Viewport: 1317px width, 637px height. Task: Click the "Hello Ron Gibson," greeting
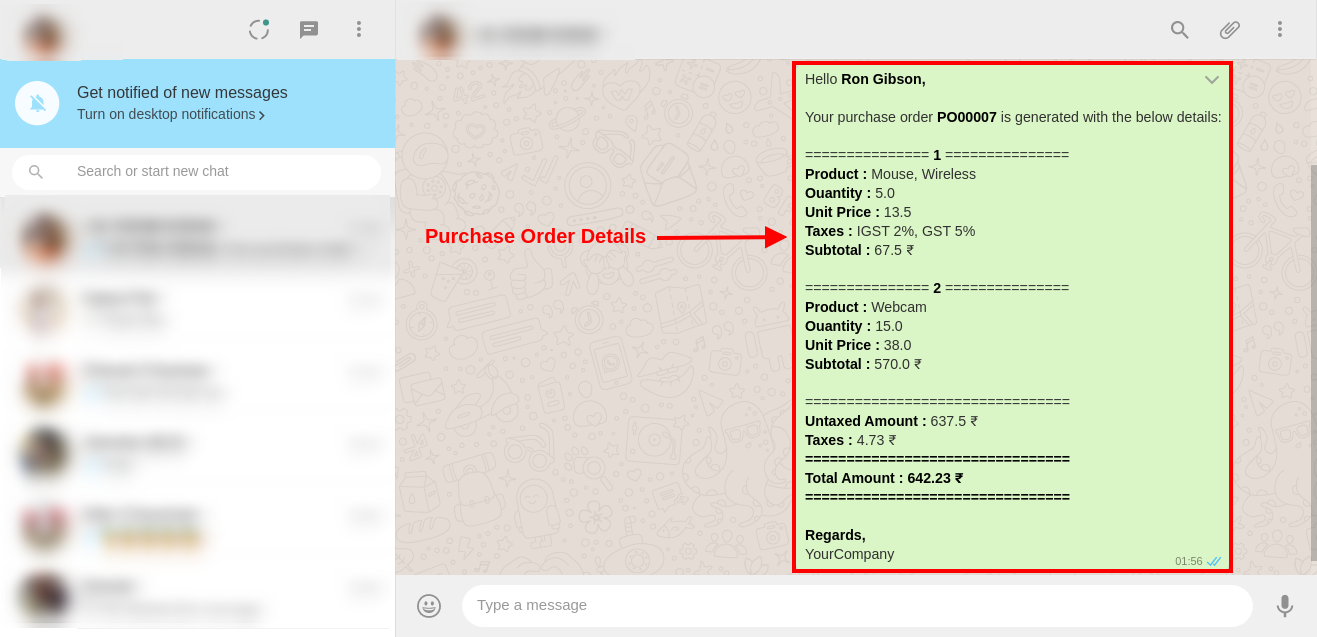[x=865, y=79]
